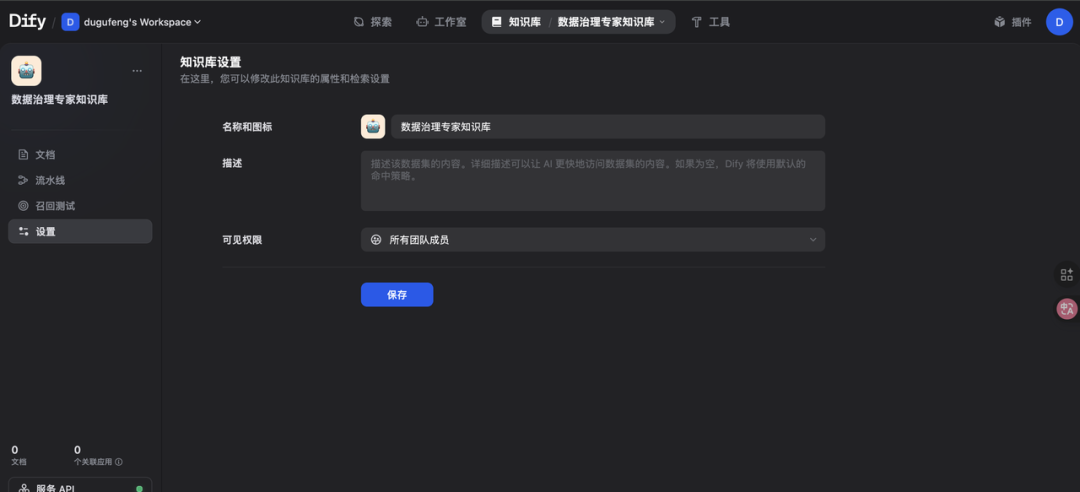Click the 知识库设置 heading text
1080x492 pixels.
point(211,63)
